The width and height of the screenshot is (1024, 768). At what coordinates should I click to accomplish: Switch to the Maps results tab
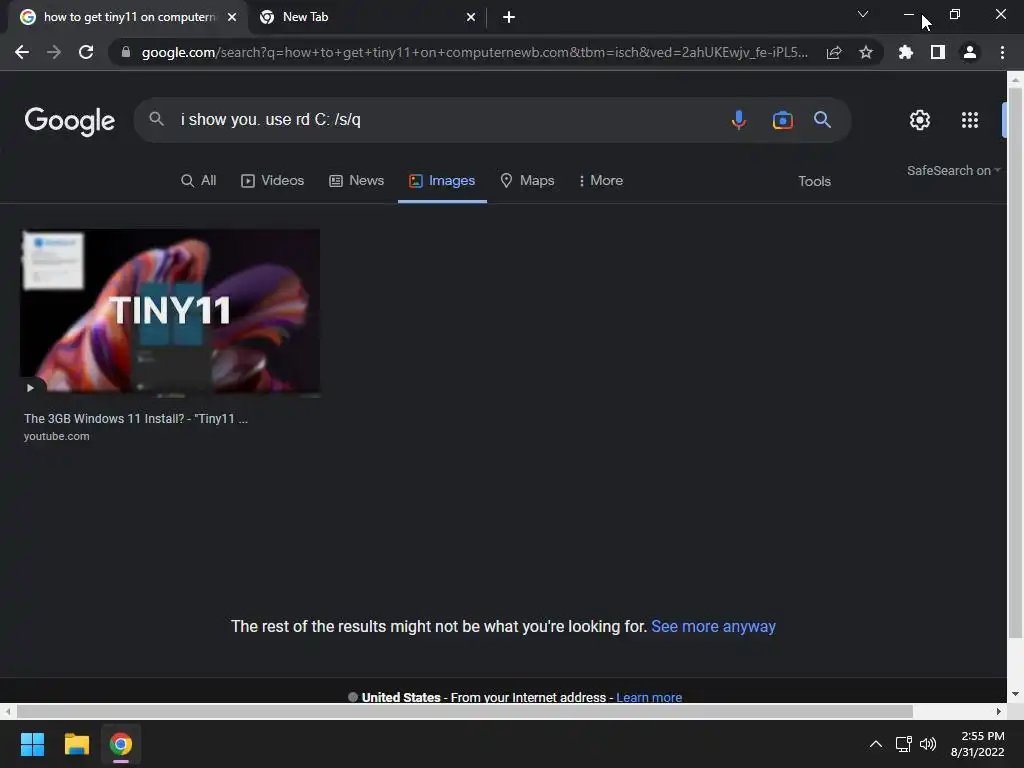[527, 180]
